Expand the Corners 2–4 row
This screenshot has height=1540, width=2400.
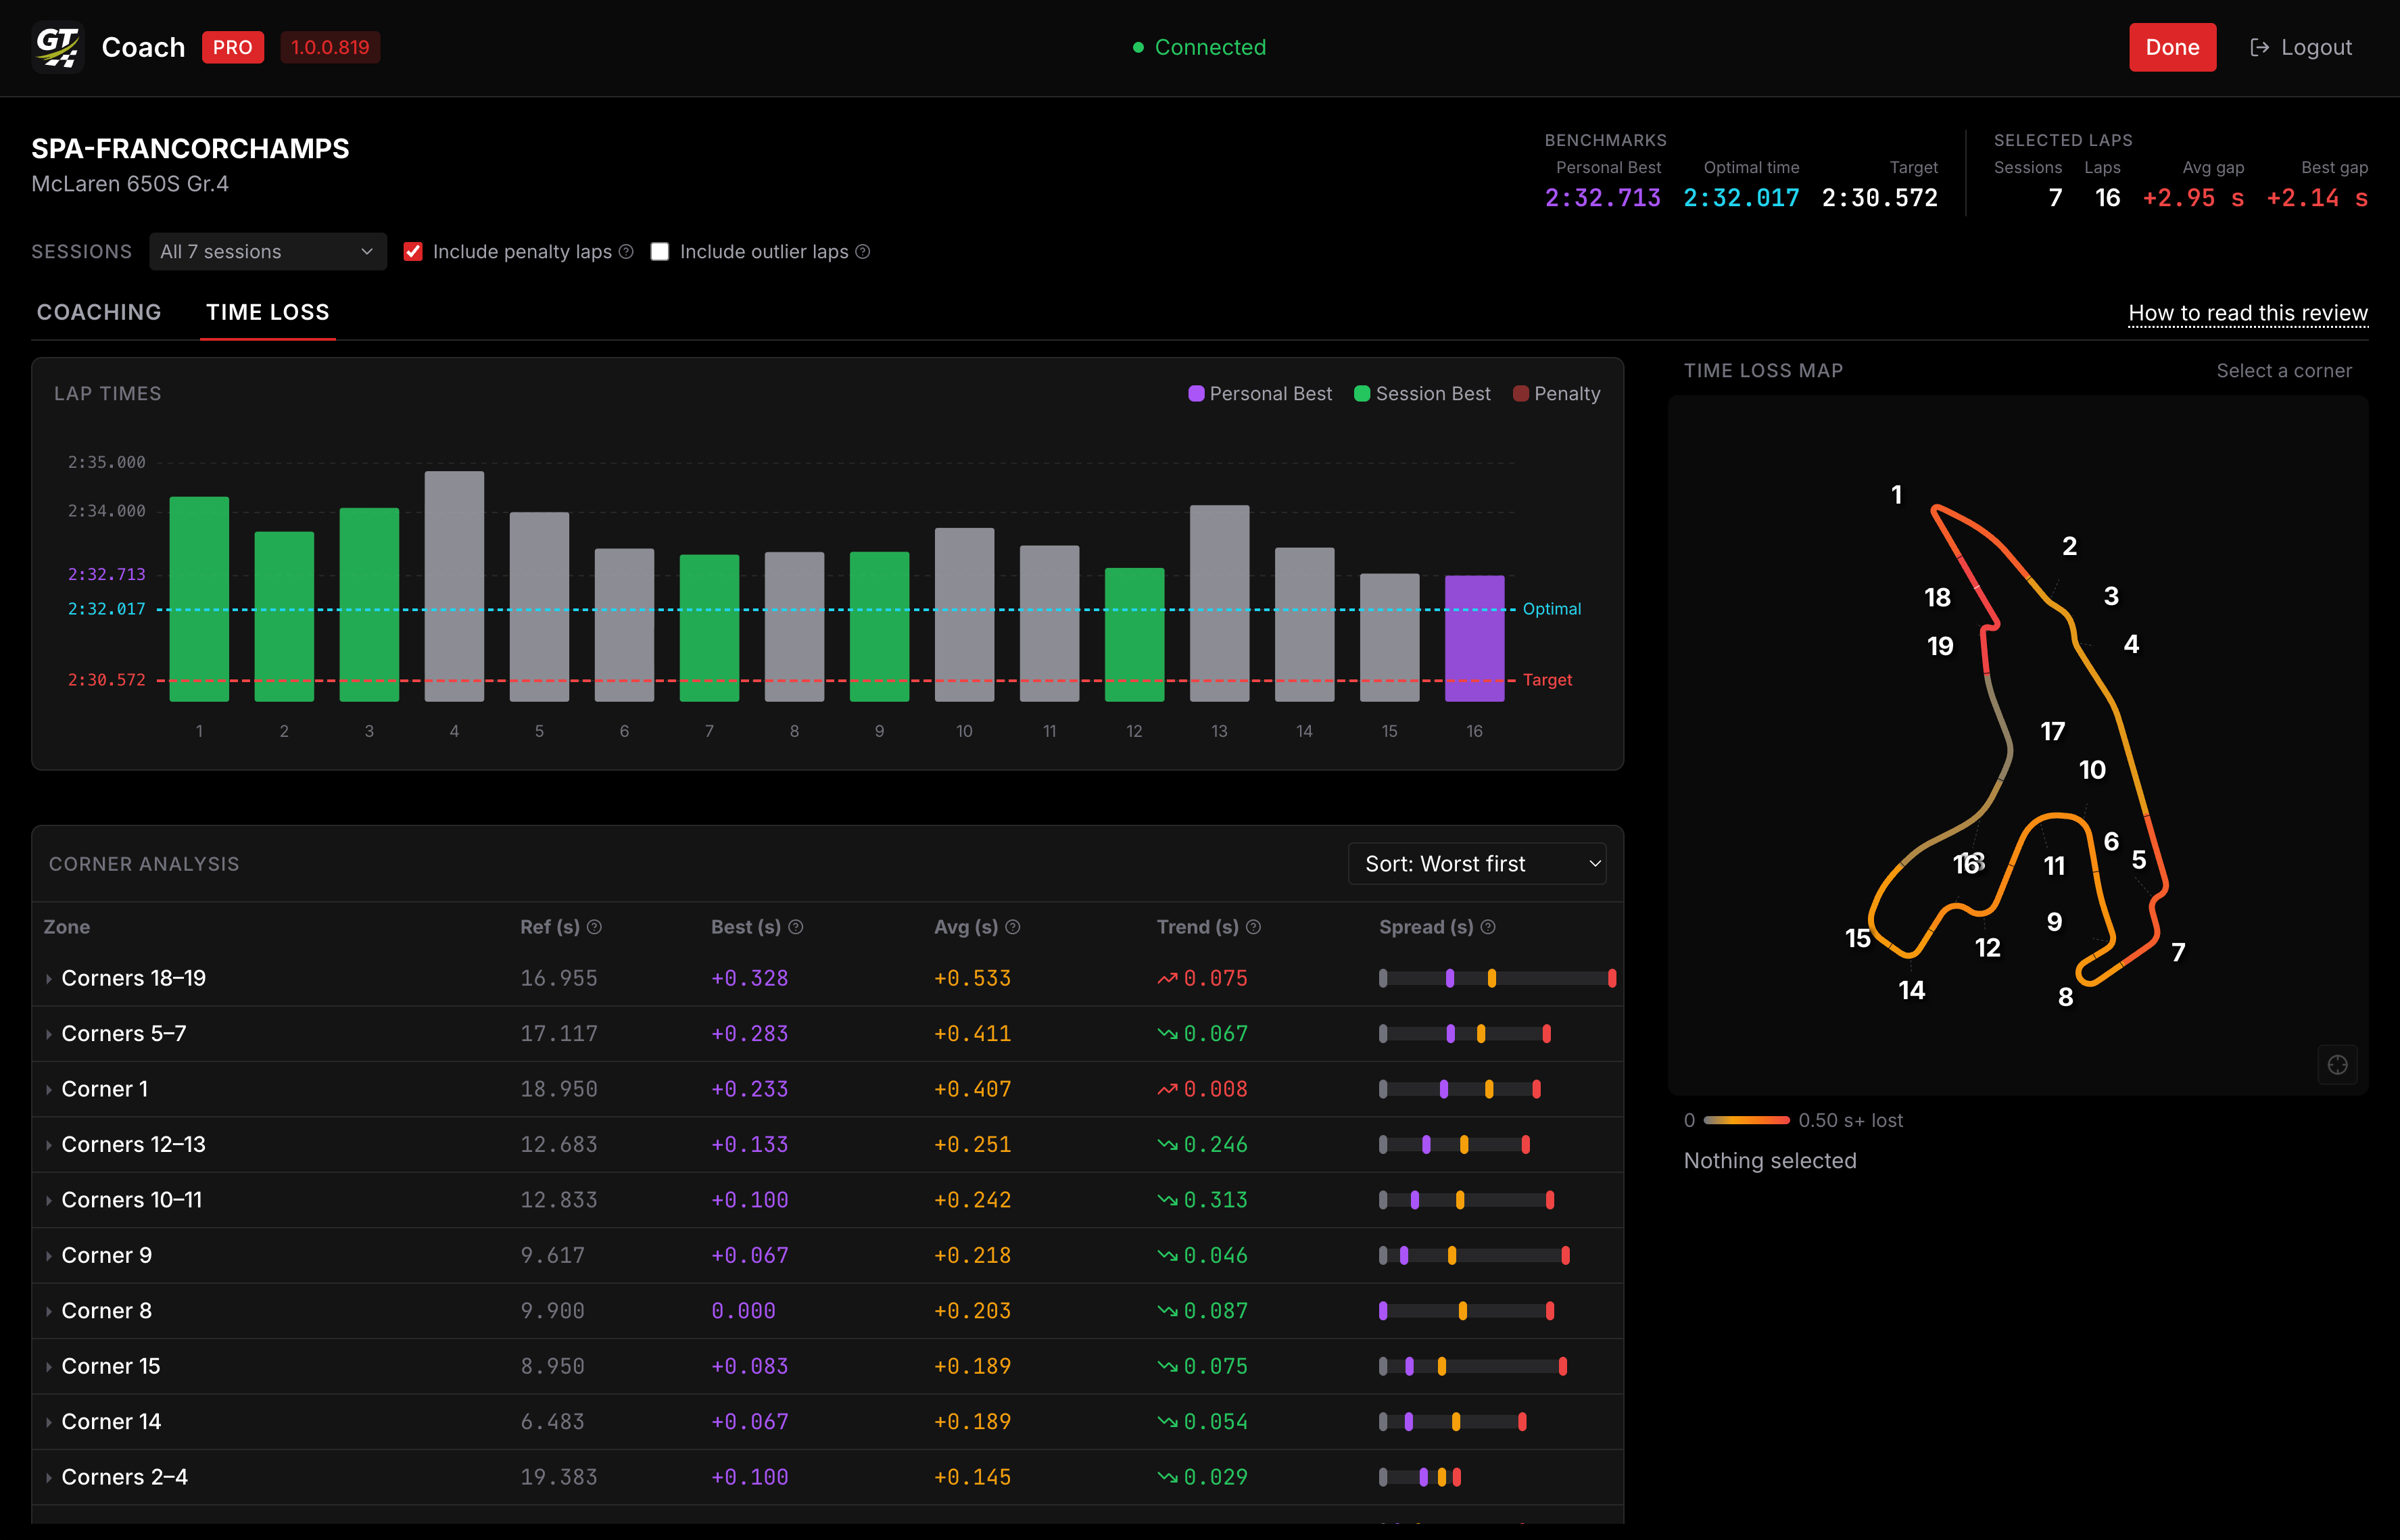point(48,1477)
